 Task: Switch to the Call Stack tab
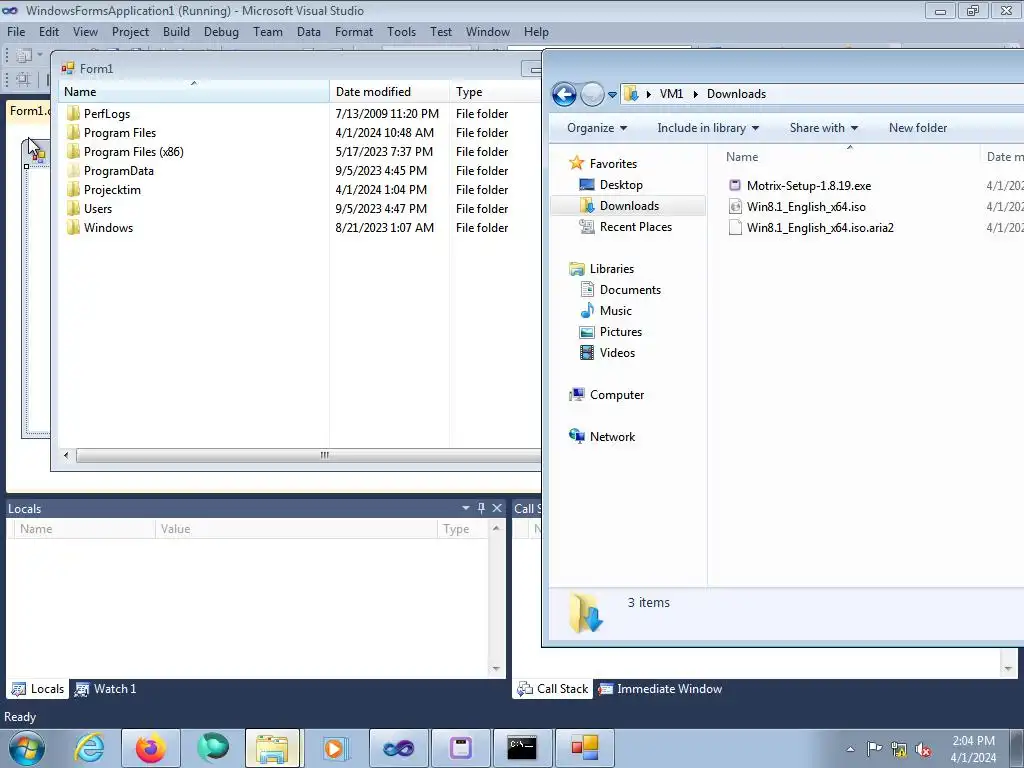552,688
